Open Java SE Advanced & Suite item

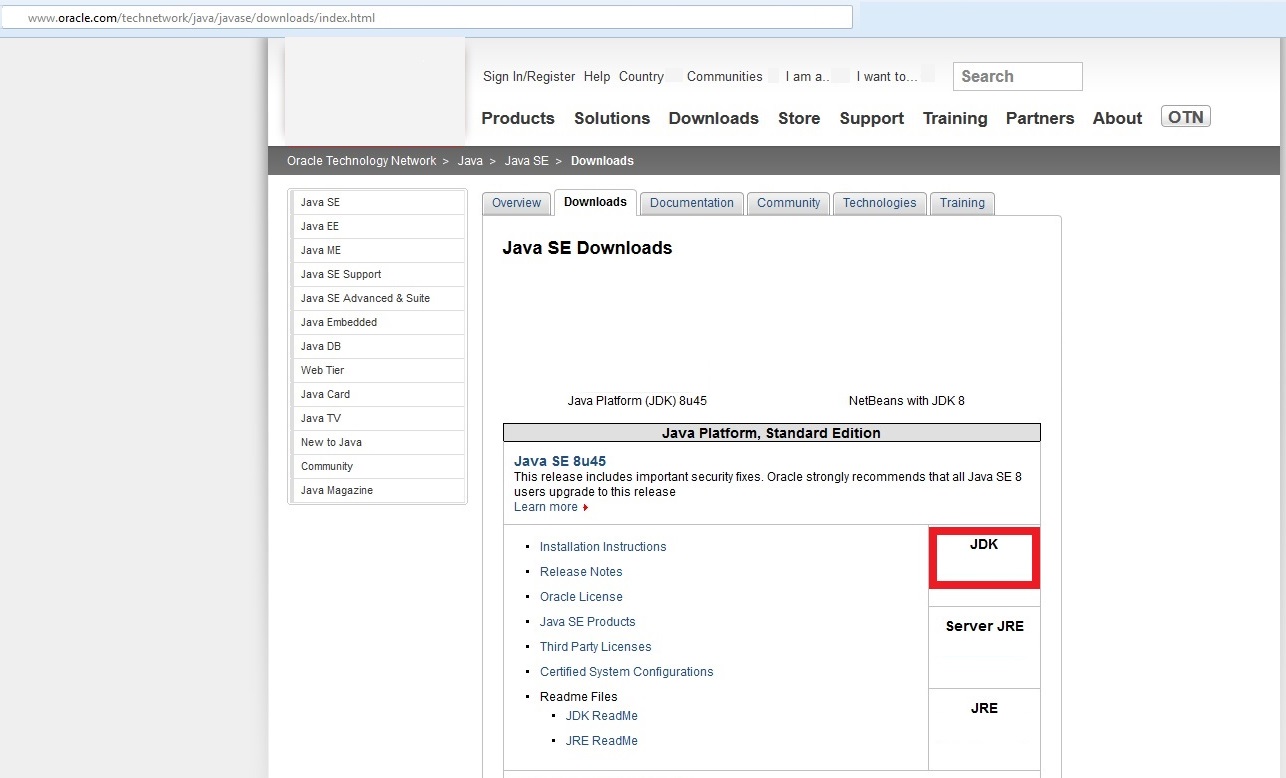tap(380, 298)
